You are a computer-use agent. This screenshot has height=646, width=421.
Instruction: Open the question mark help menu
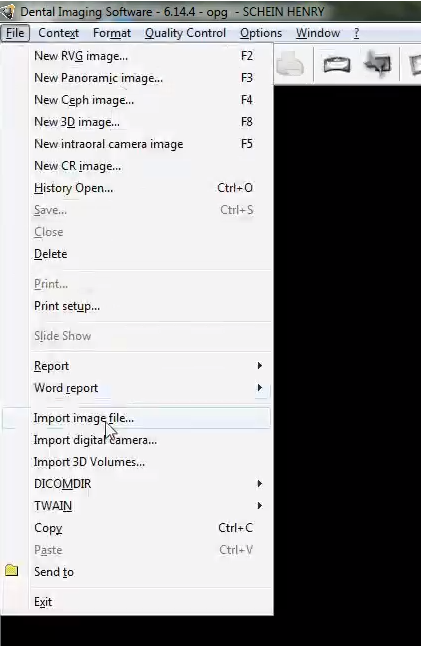coord(356,33)
